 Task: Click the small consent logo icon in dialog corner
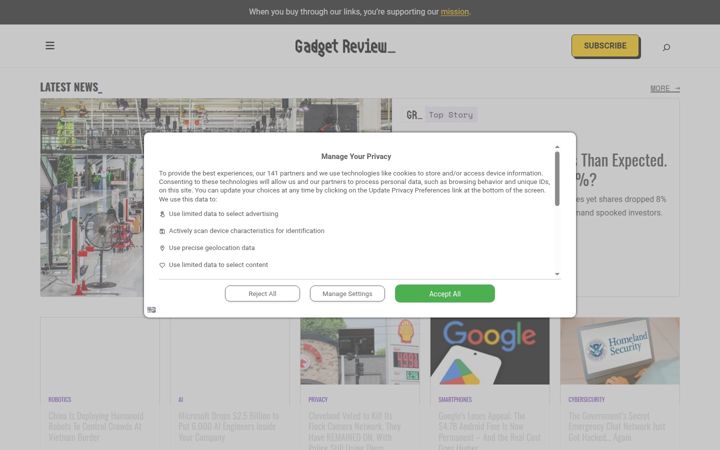click(152, 310)
